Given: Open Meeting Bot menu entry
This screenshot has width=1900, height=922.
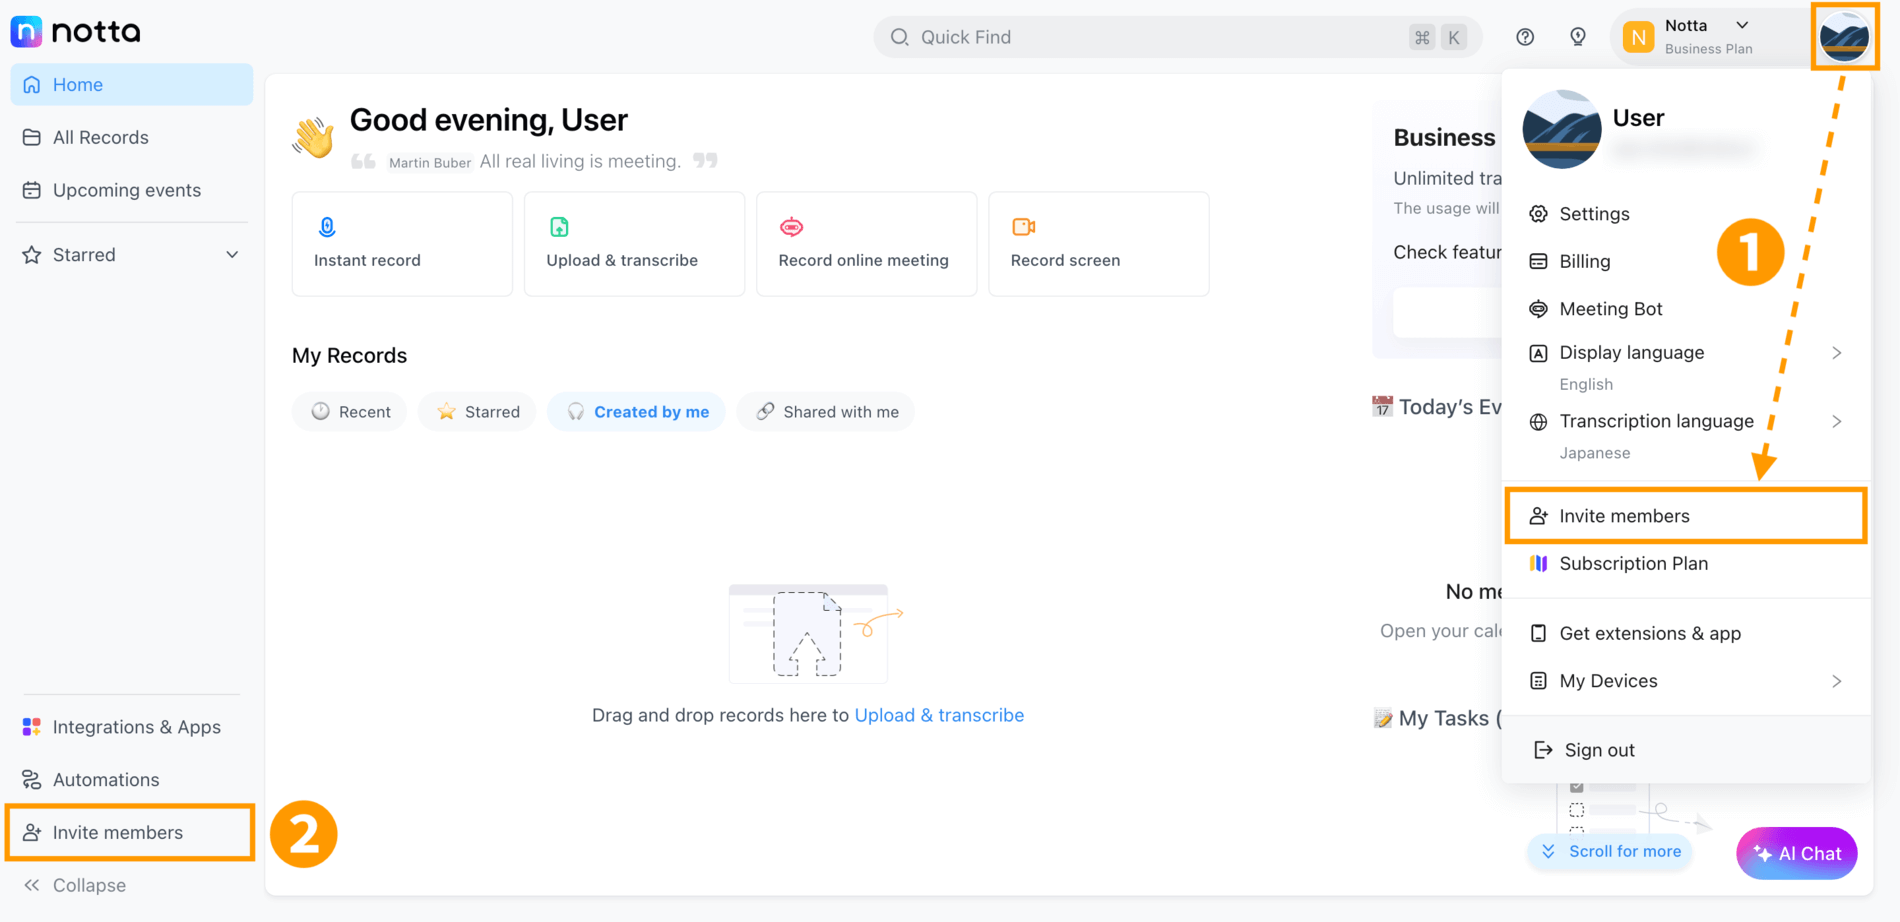Looking at the screenshot, I should click(x=1686, y=309).
